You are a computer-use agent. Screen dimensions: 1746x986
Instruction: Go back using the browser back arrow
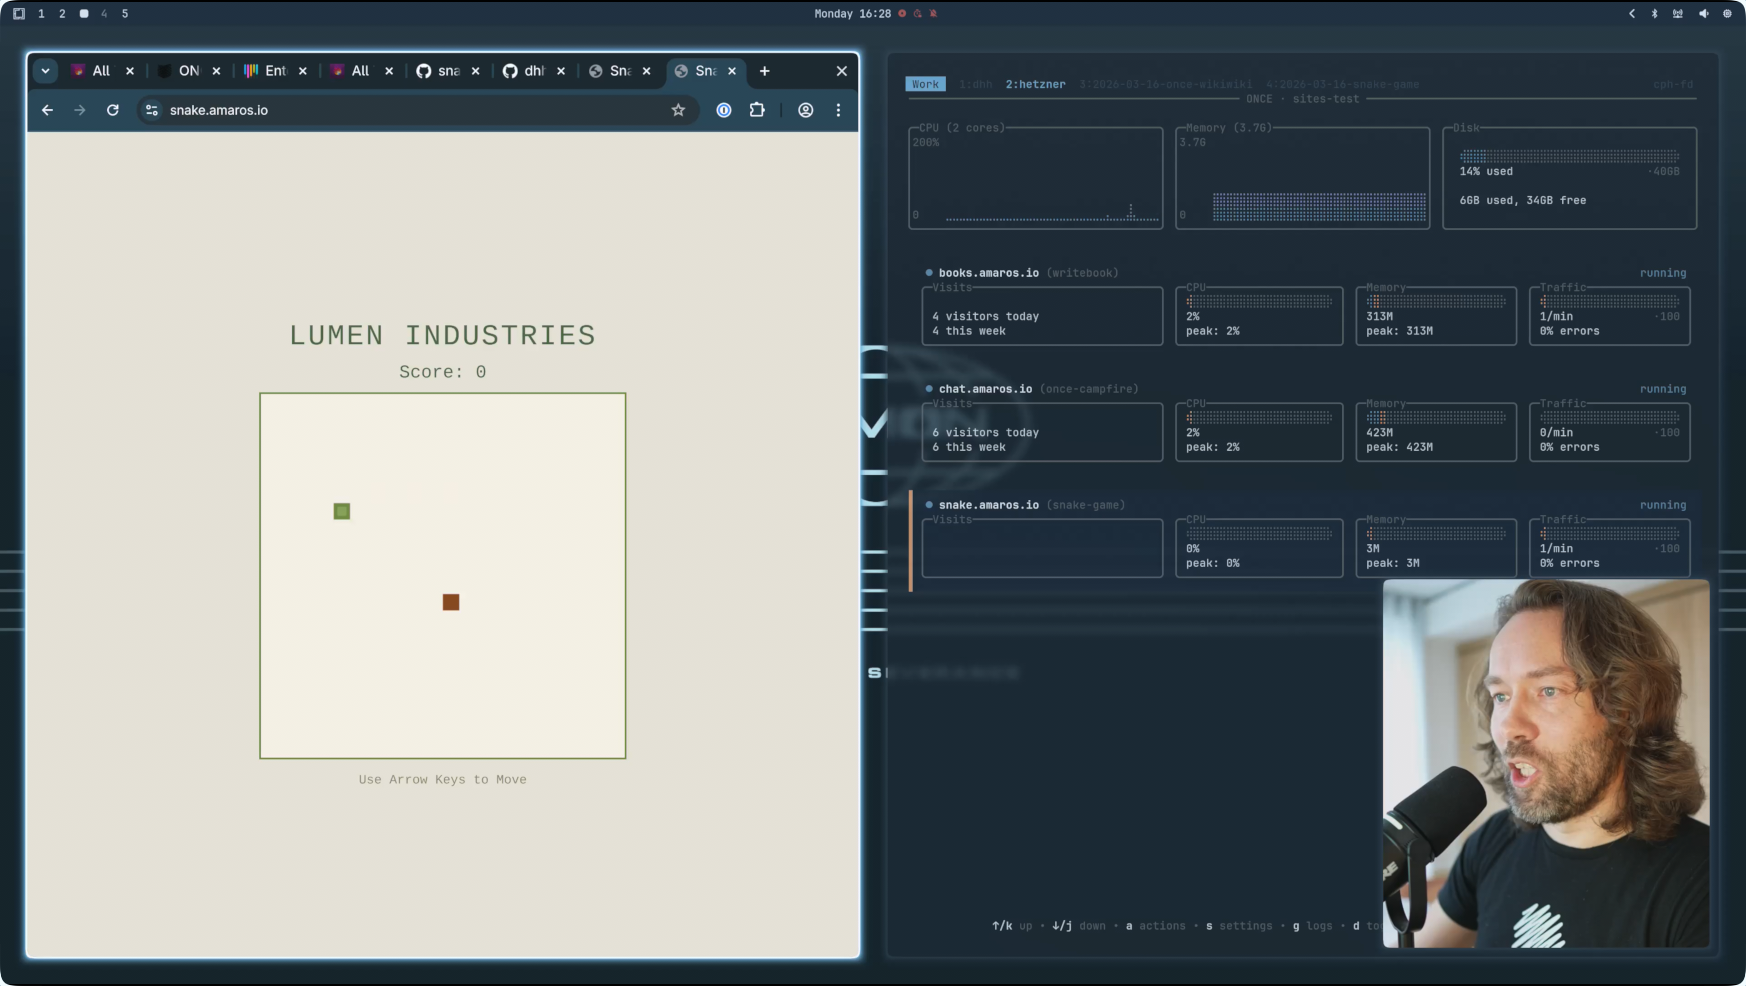click(x=47, y=110)
